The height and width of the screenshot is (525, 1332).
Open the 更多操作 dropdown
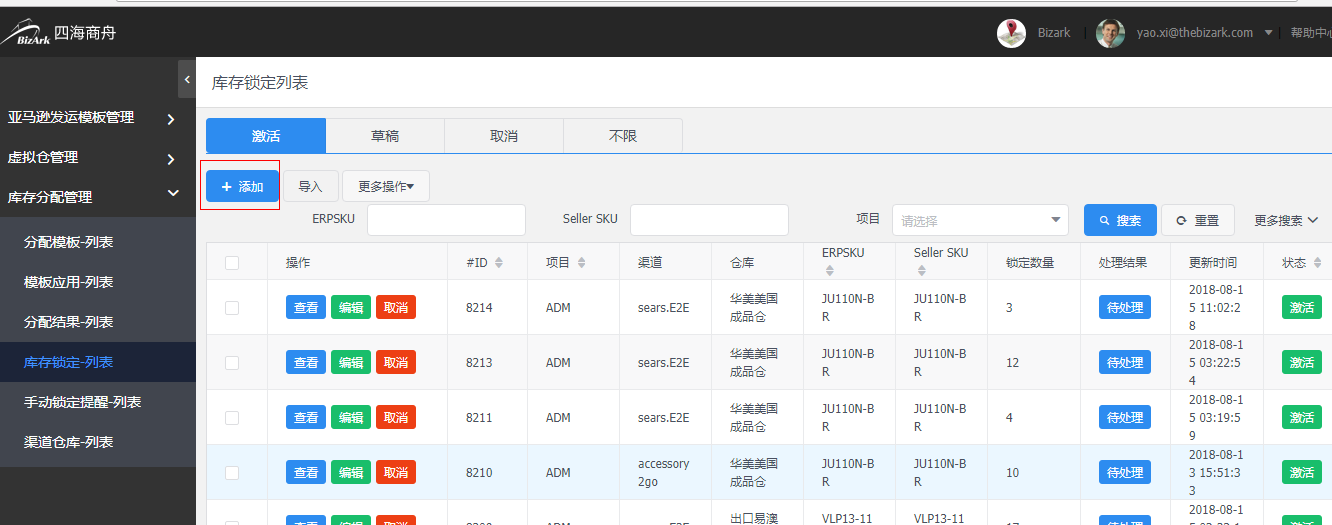(x=386, y=186)
